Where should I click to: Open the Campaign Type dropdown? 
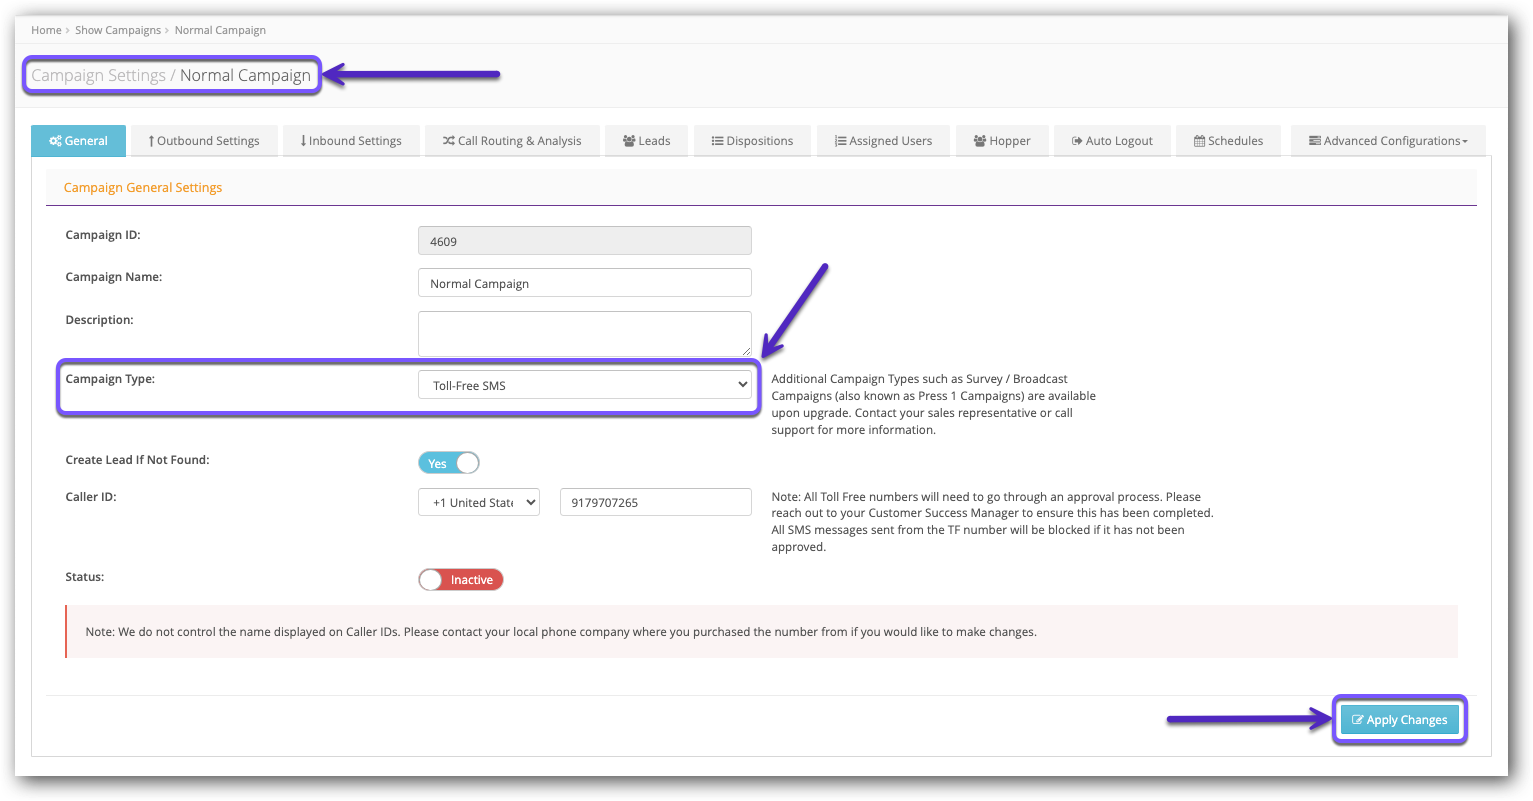[x=585, y=385]
